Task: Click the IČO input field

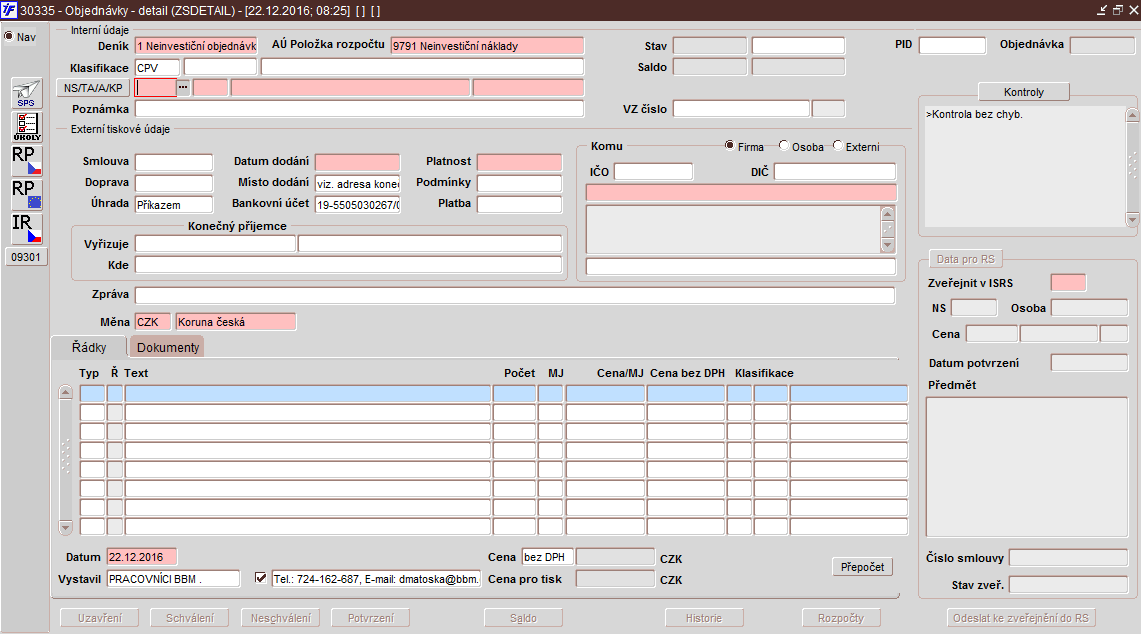Action: pos(653,172)
